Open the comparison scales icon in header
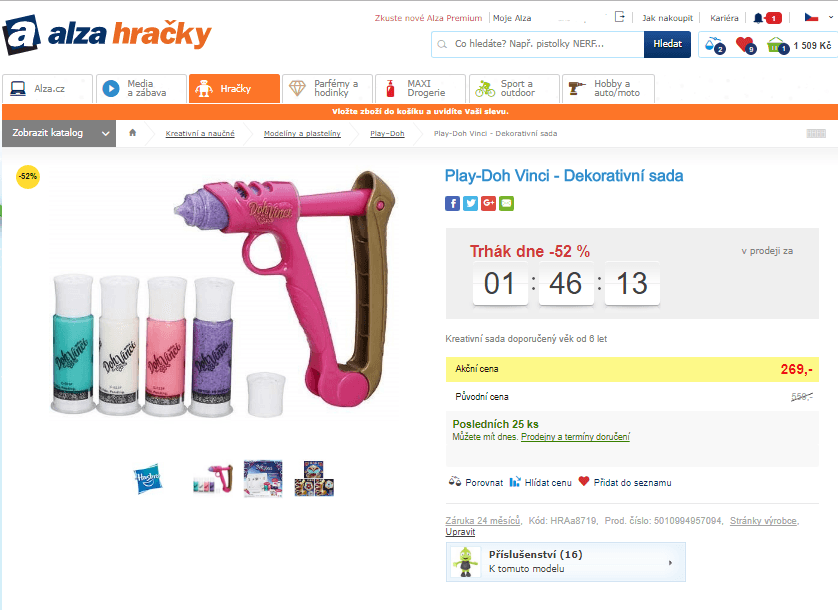The height and width of the screenshot is (610, 838). 715,45
